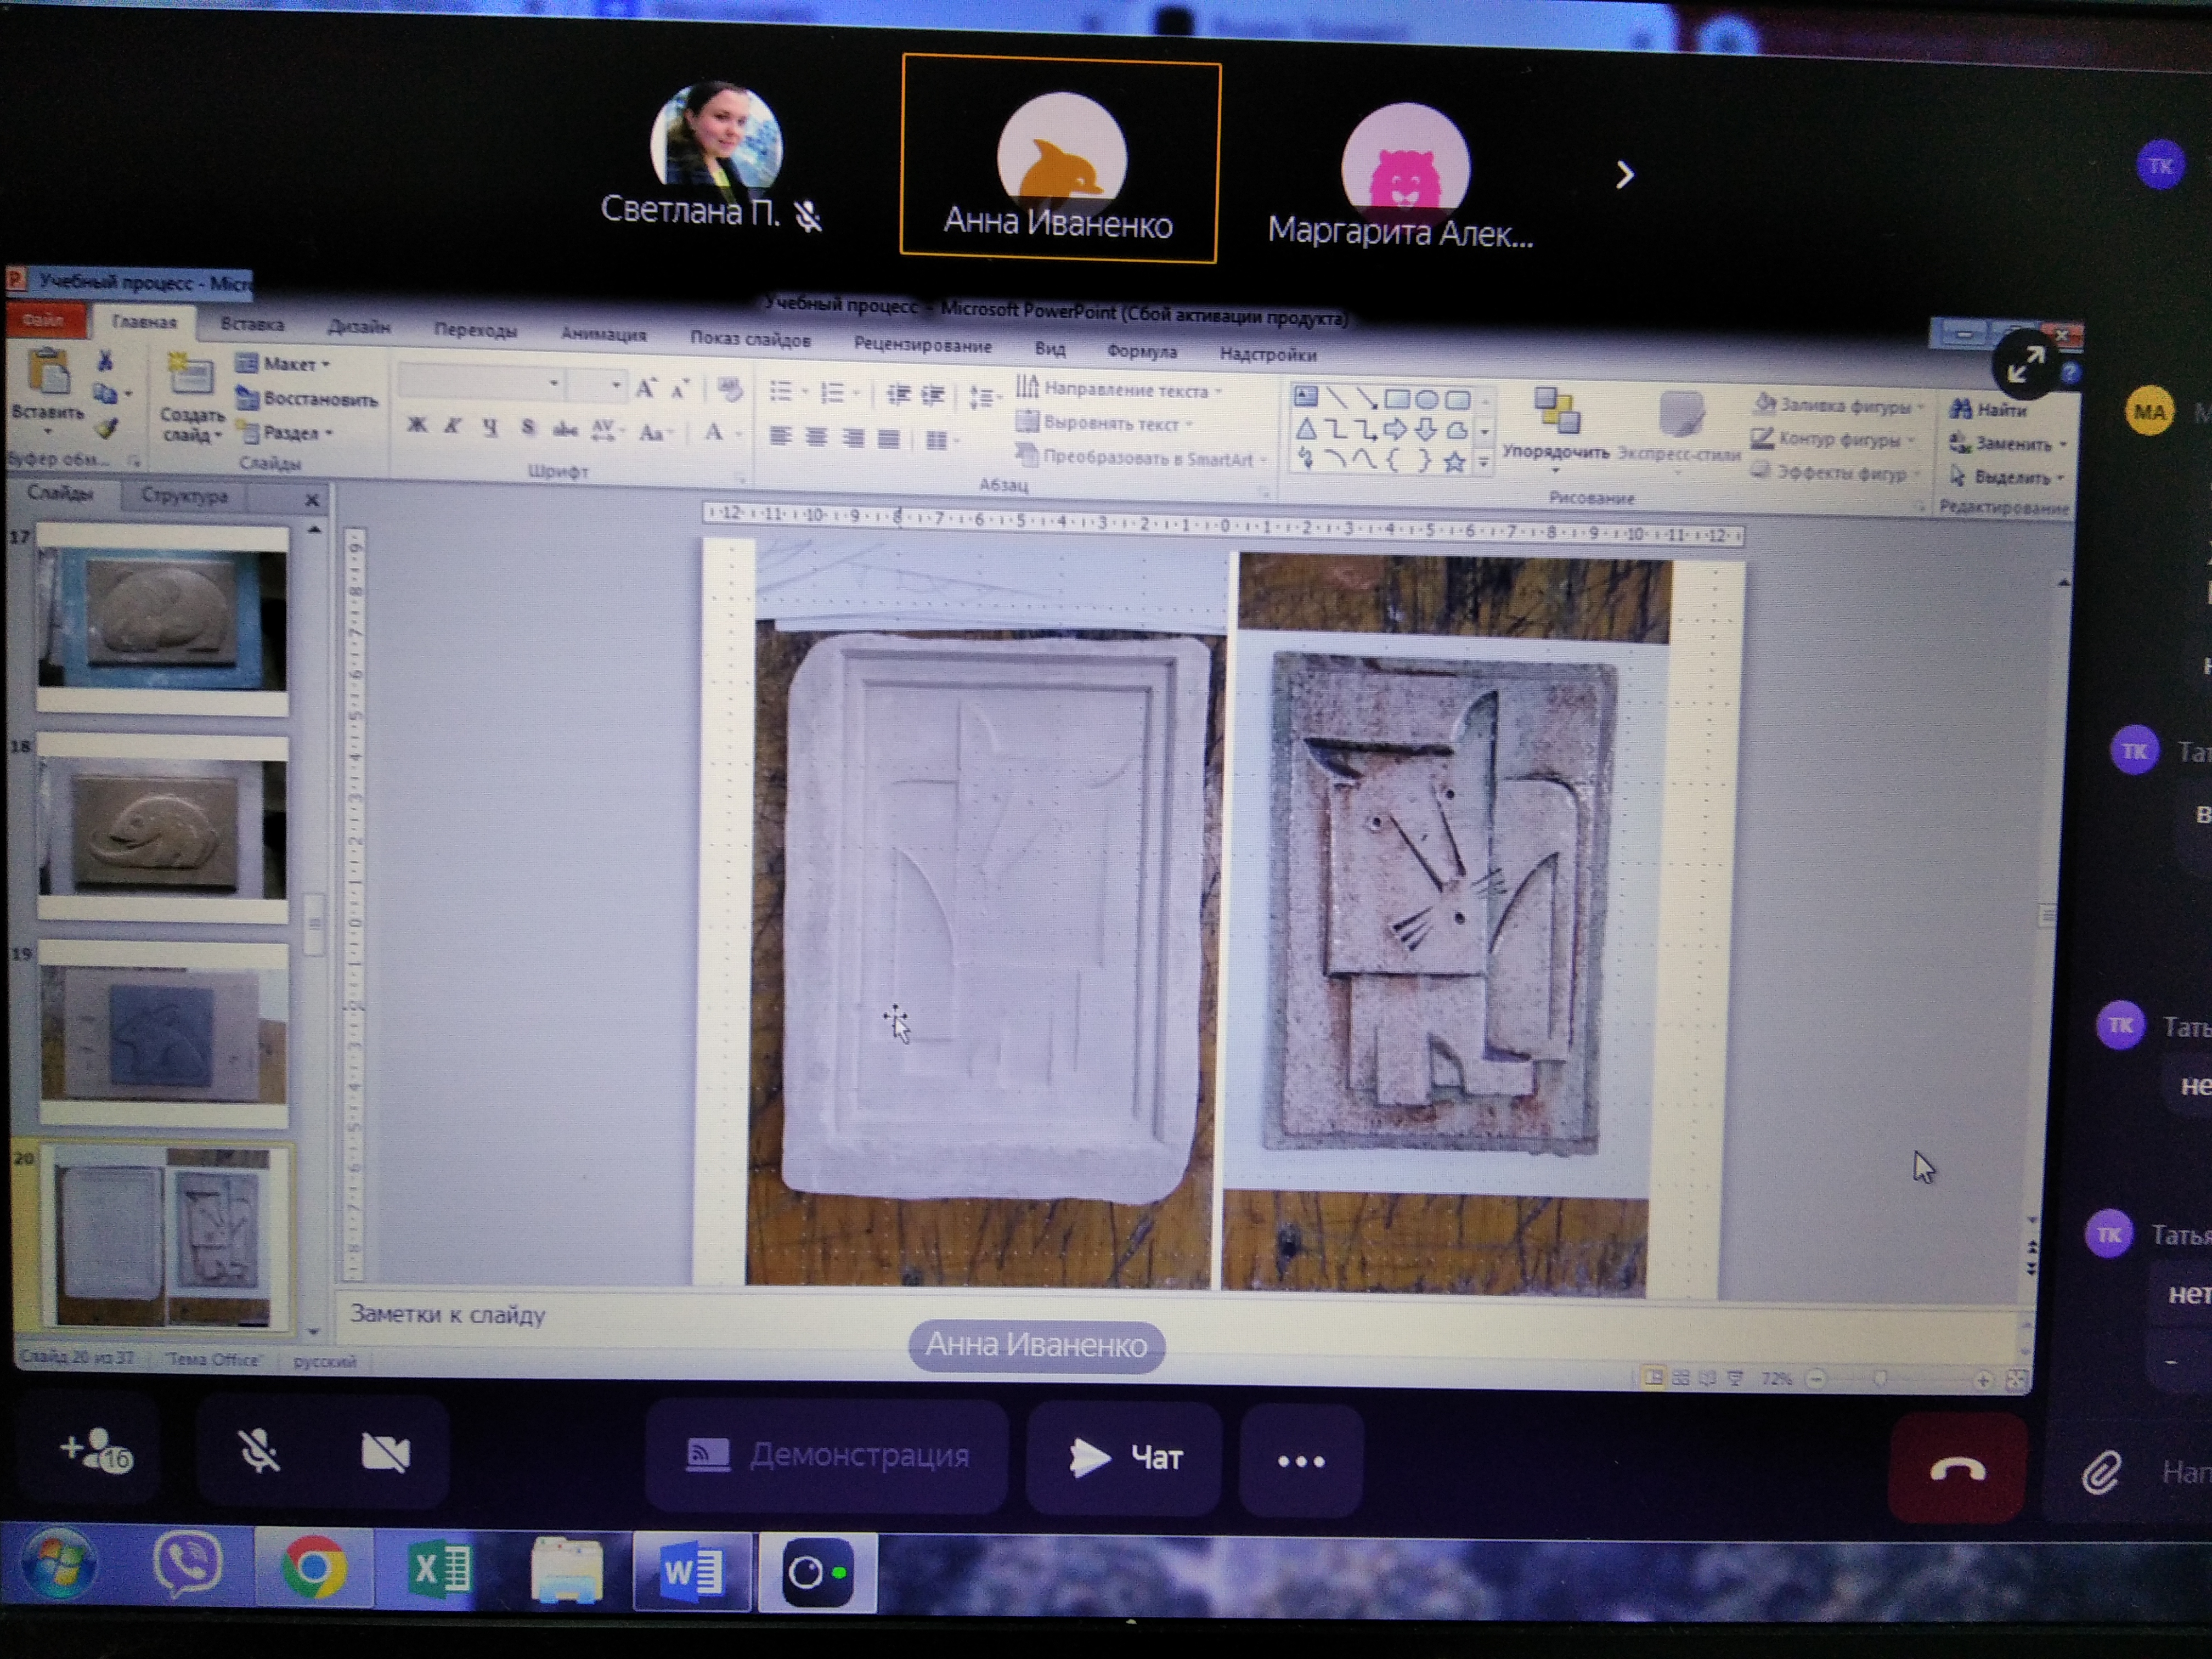The image size is (2212, 1659).
Task: Start screen sharing with Демонстрация button
Action: pyautogui.click(x=827, y=1456)
